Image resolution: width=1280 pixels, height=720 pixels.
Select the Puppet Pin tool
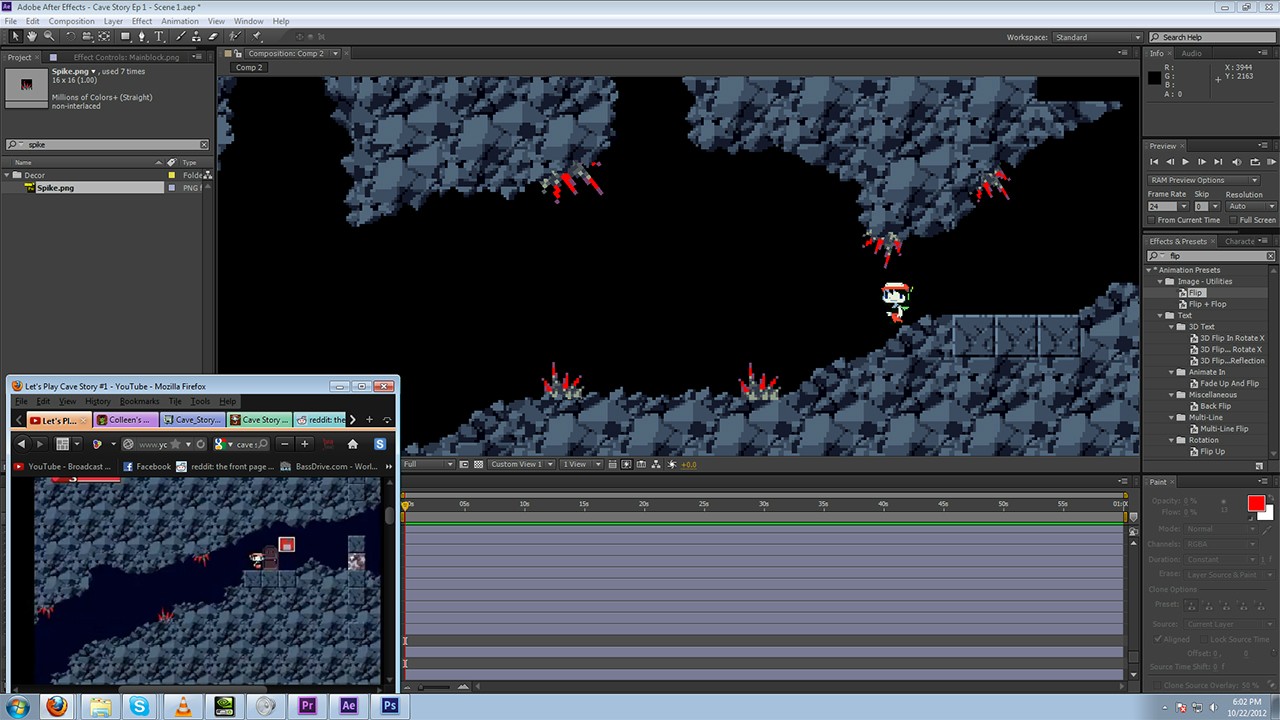[x=257, y=36]
